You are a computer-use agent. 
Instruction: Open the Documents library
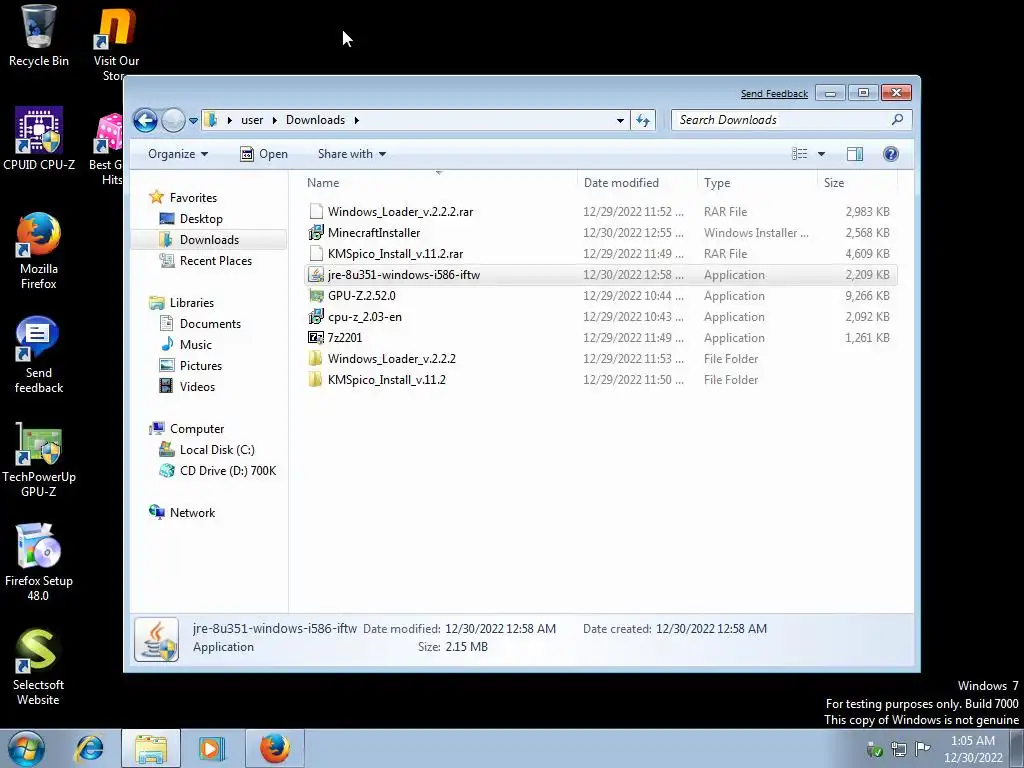(210, 324)
